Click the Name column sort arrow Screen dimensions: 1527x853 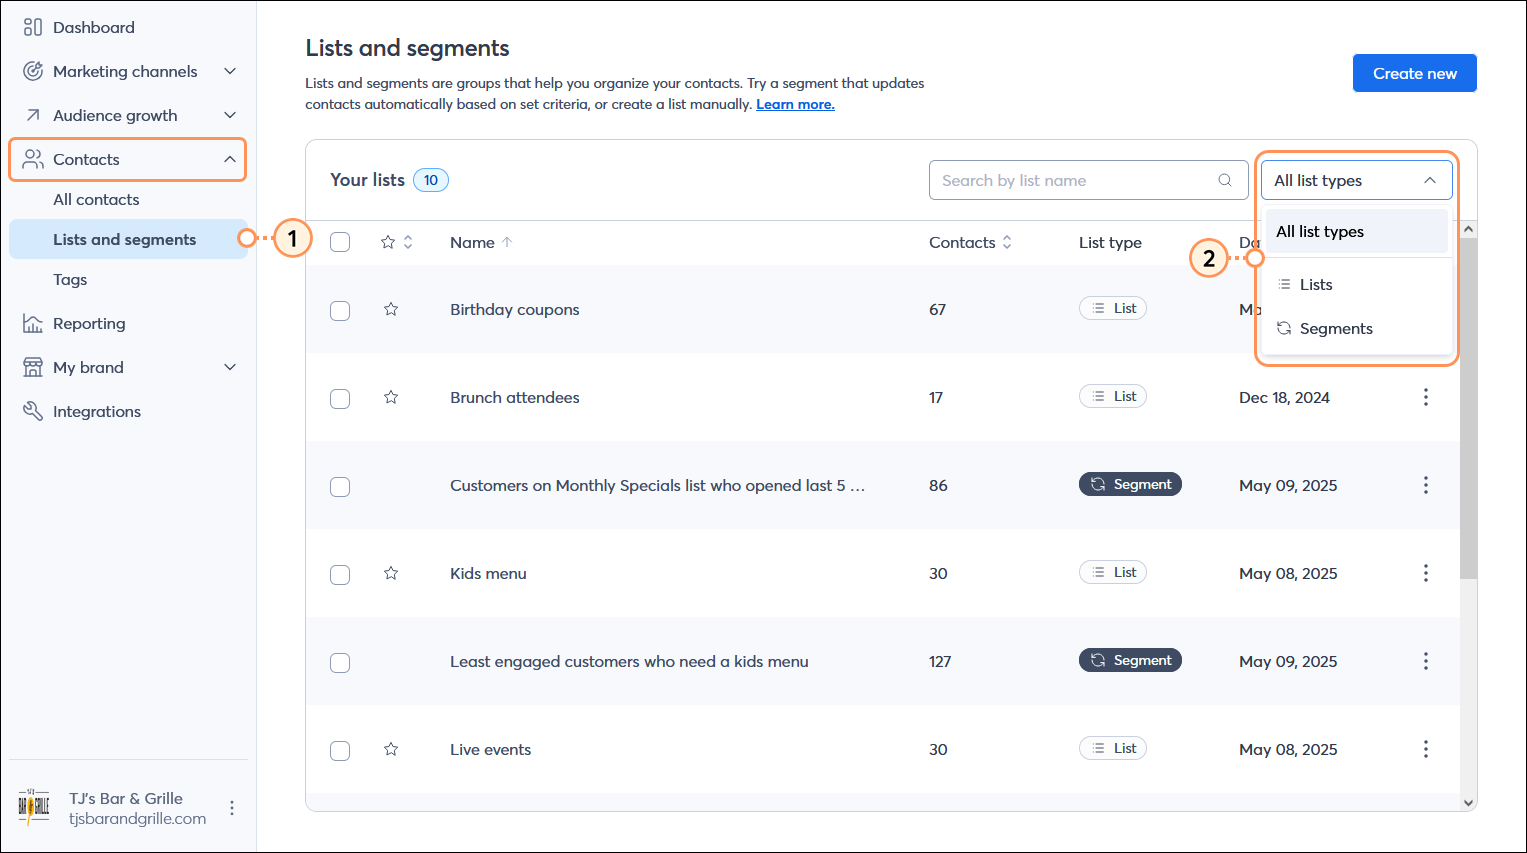(x=507, y=242)
